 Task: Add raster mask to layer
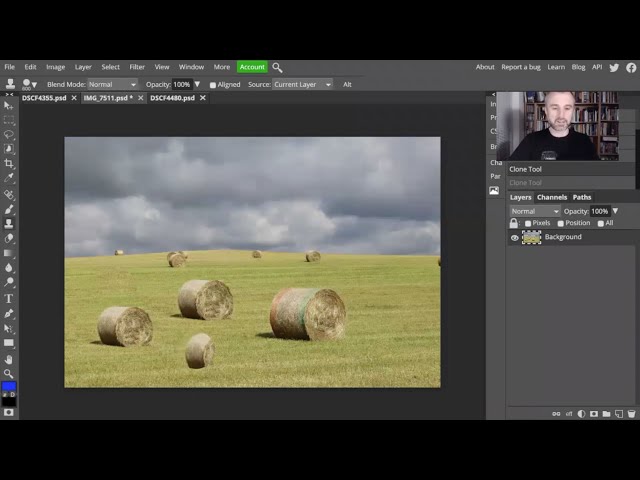coord(594,414)
